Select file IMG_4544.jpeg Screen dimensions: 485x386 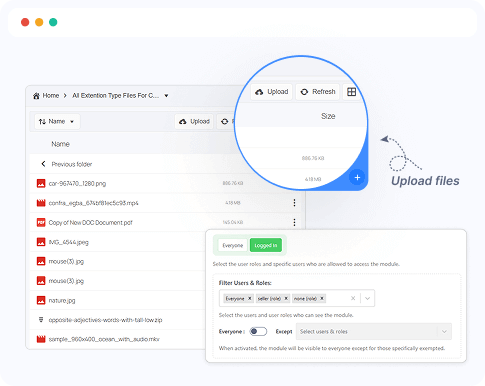pos(69,242)
